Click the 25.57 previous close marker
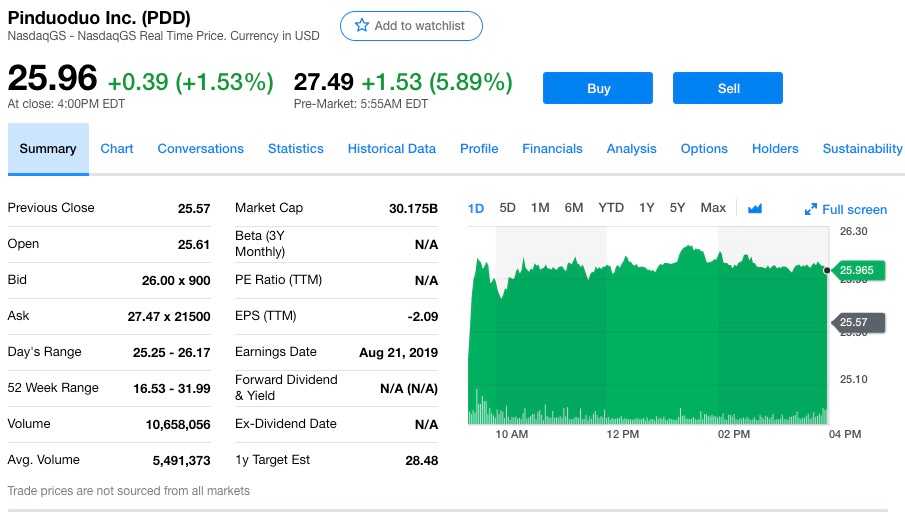Viewport: 905px width, 514px height. click(857, 322)
